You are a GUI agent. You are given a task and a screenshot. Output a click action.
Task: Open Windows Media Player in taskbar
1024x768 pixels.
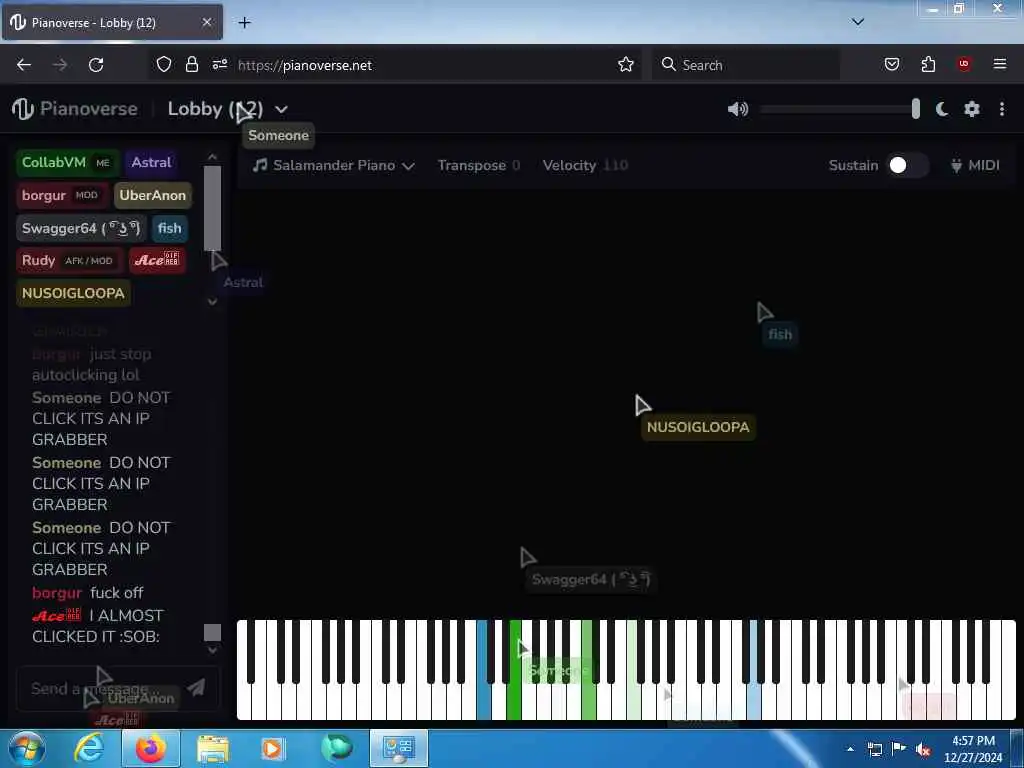pyautogui.click(x=274, y=749)
